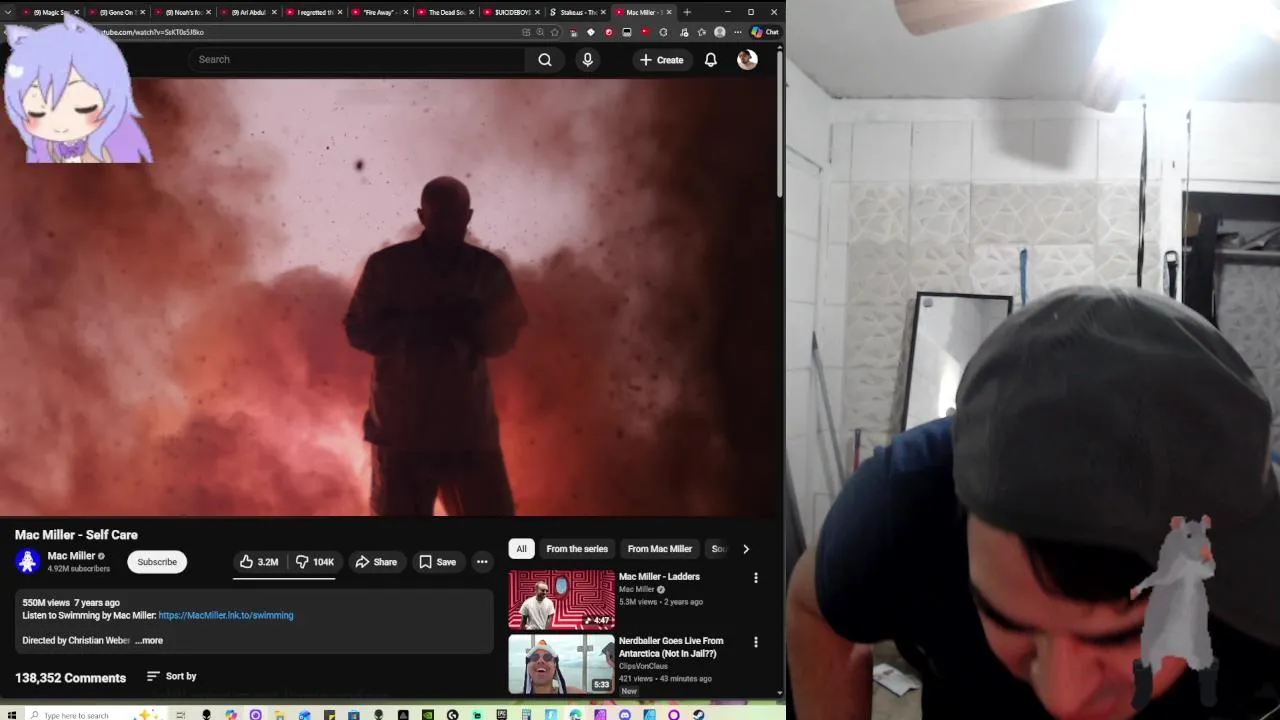This screenshot has height=720, width=1280.
Task: Click the video player to pause
Action: pyautogui.click(x=387, y=298)
